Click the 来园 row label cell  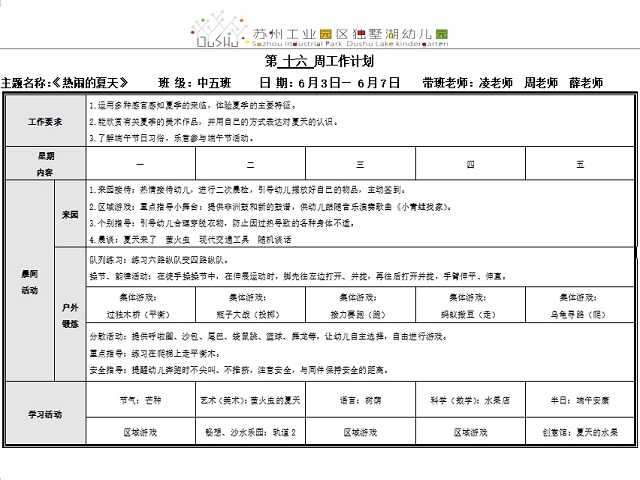(69, 214)
